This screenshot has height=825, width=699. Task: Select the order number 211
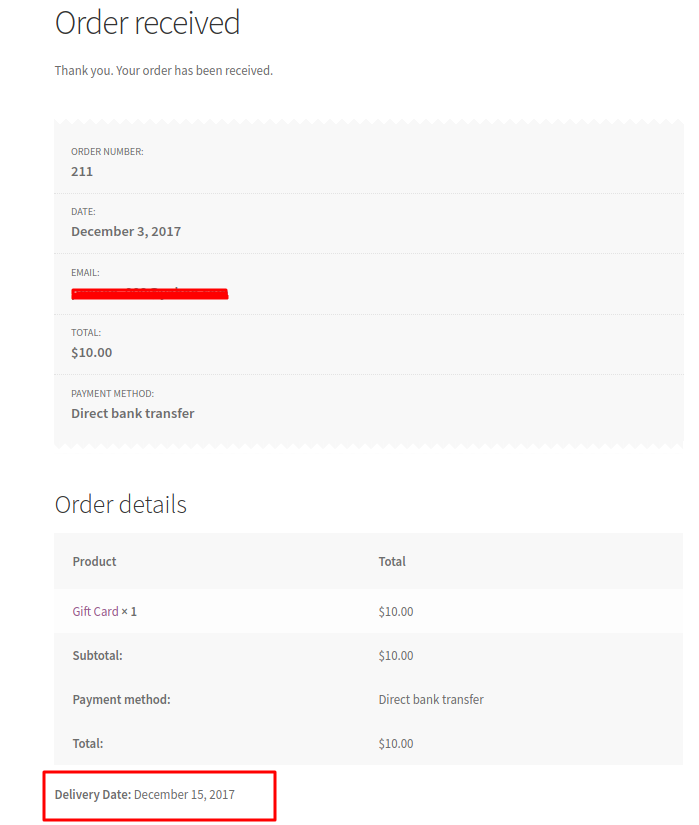[x=82, y=172]
